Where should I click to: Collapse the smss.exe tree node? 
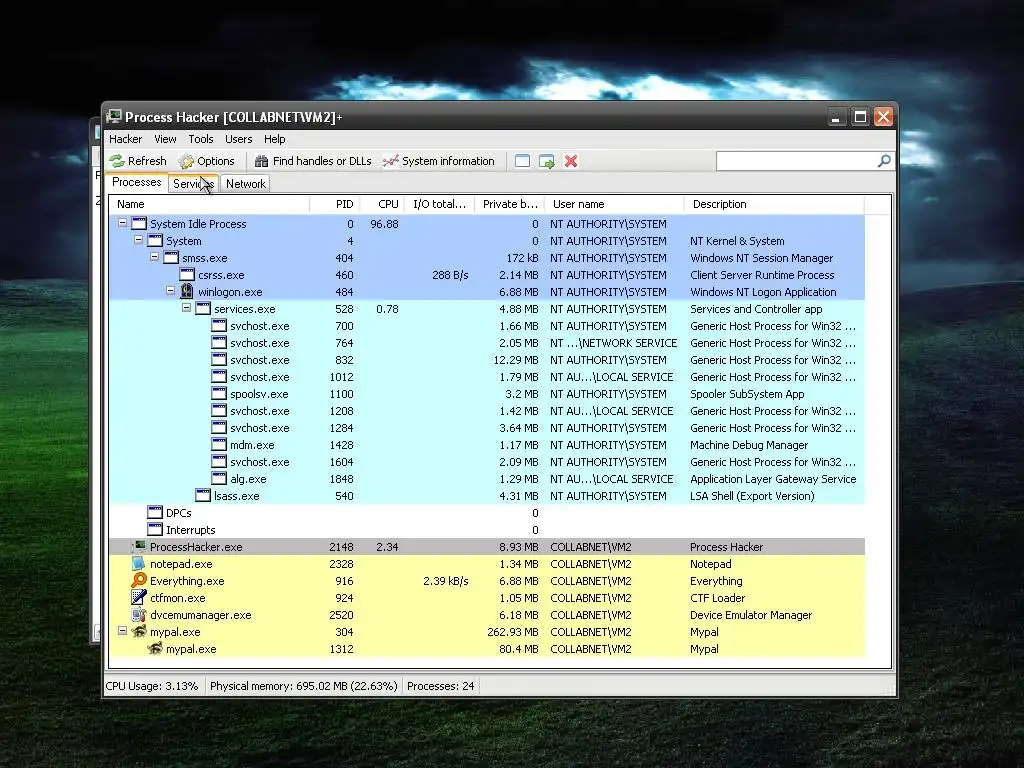pos(155,257)
